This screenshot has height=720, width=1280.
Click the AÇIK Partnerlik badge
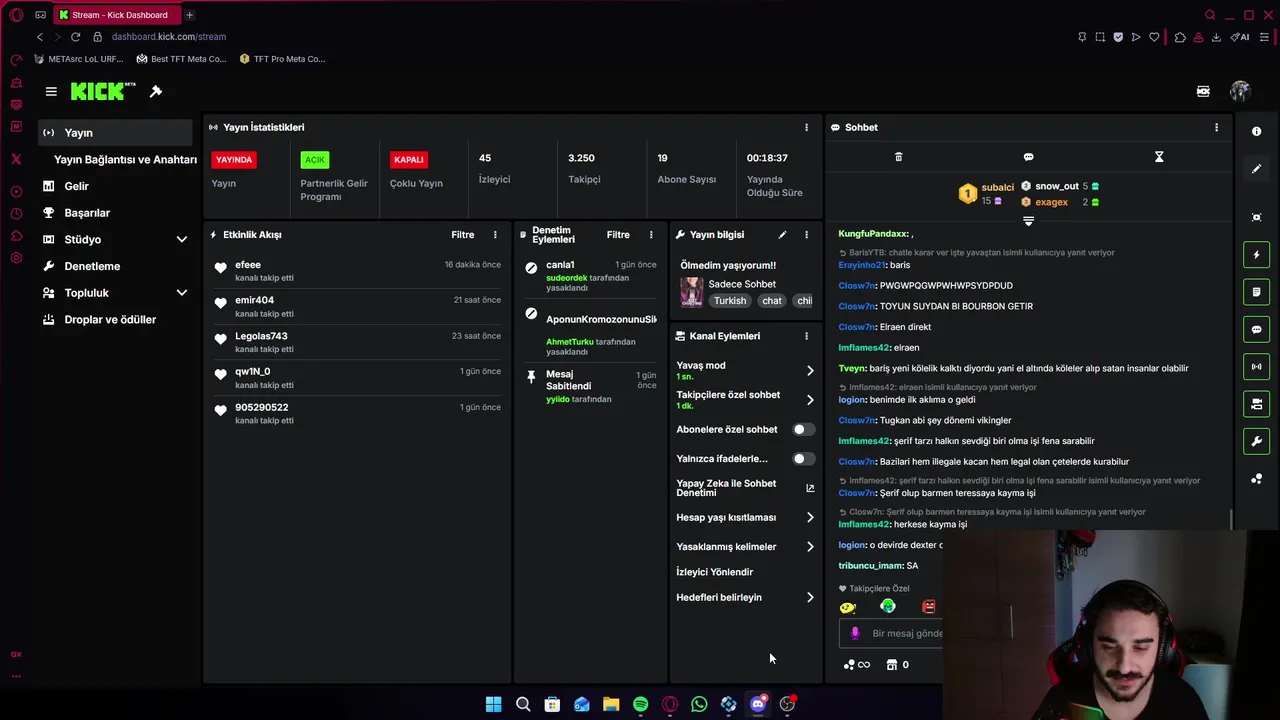tap(315, 160)
